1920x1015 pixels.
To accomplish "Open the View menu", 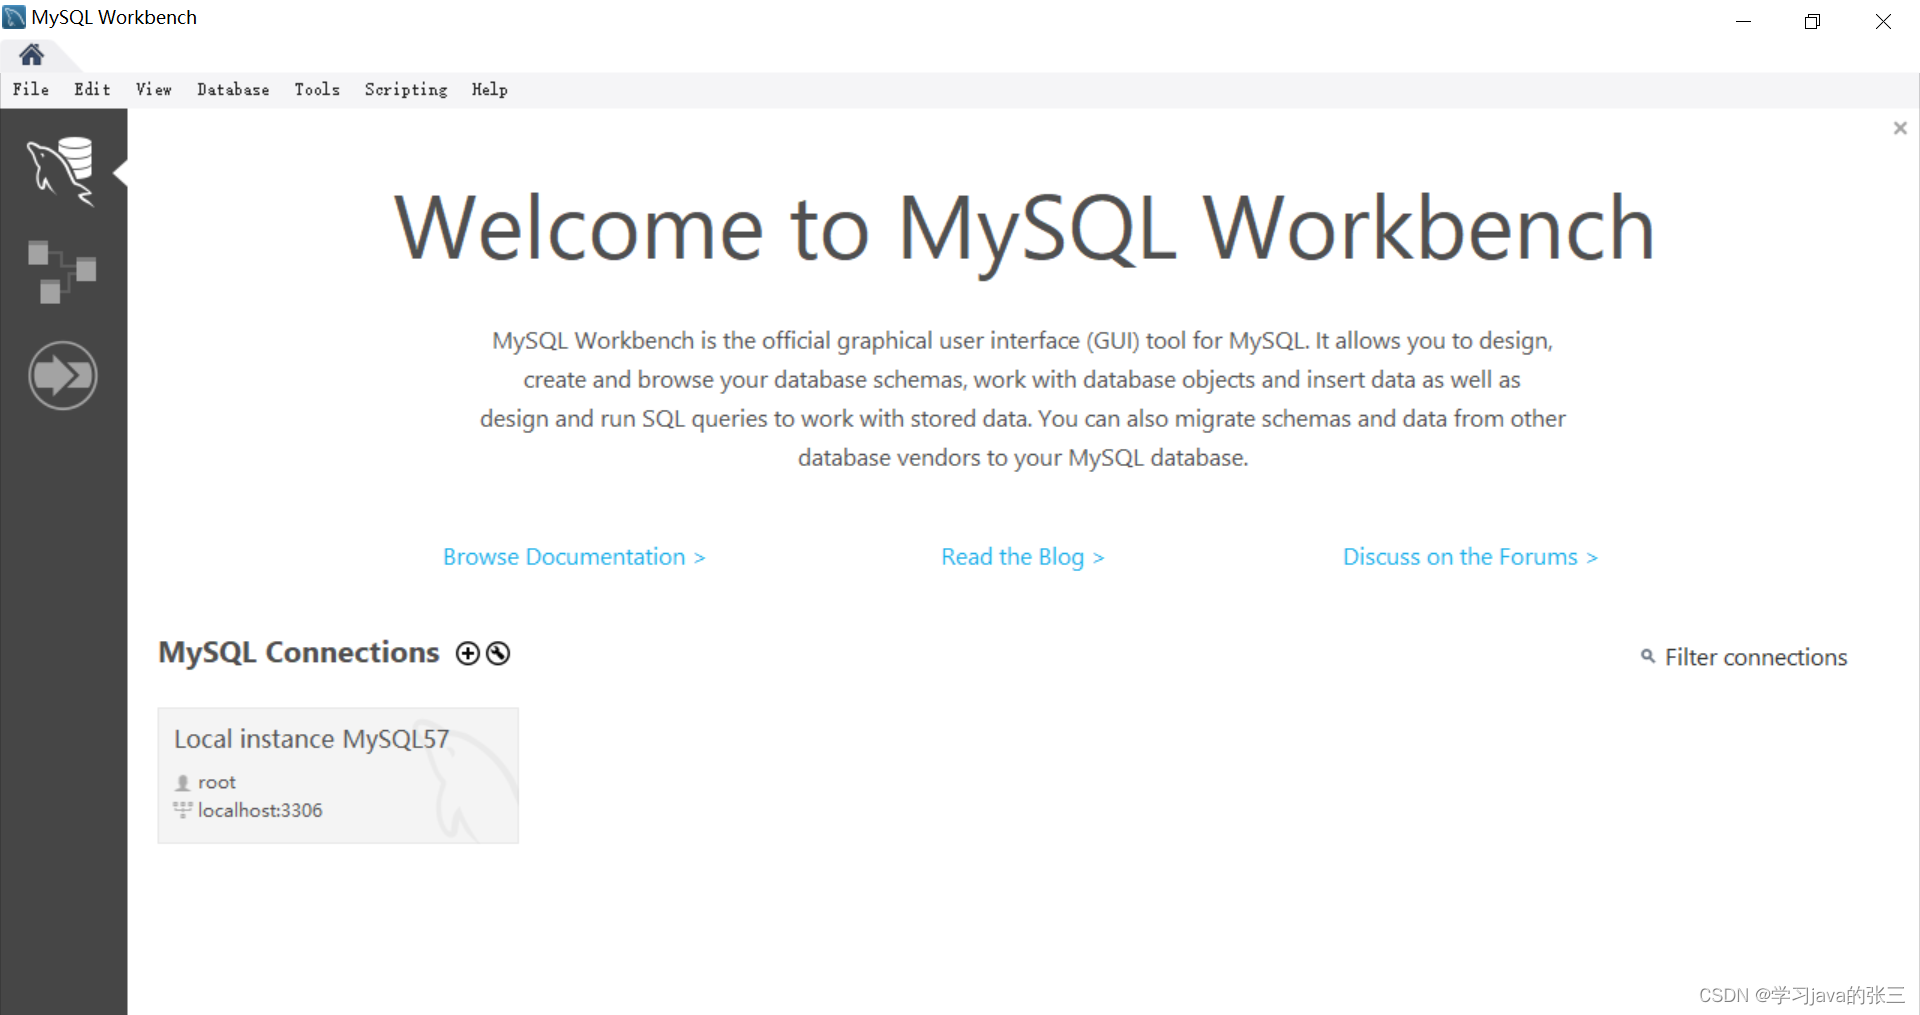I will (x=153, y=89).
